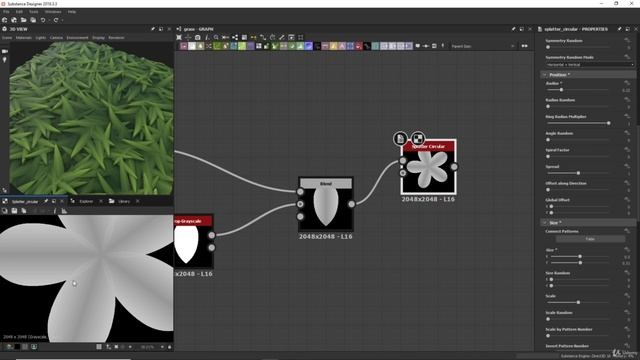Click the frame-all icon at graph toolbar start
The image size is (640, 360).
click(x=179, y=37)
